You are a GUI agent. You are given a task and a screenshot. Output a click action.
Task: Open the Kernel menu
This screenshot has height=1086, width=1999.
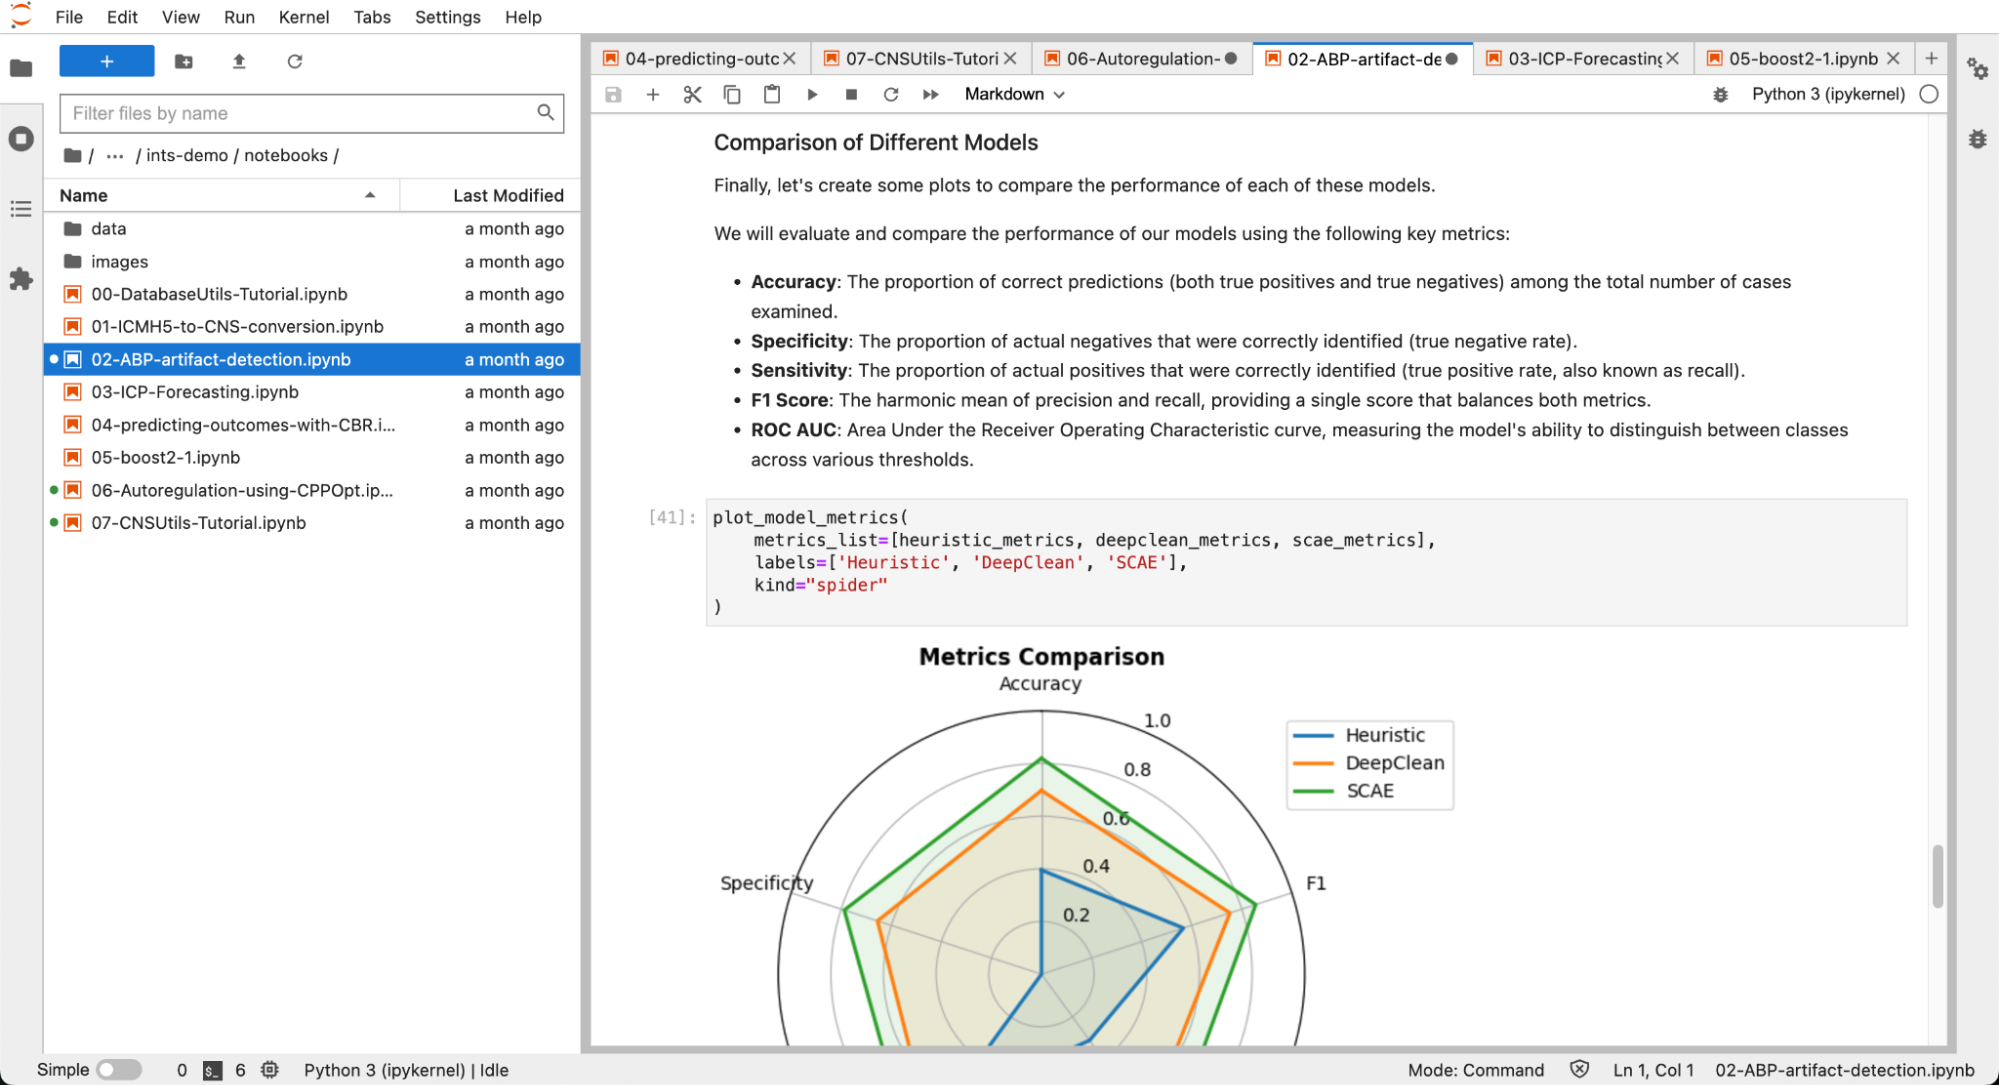click(303, 17)
